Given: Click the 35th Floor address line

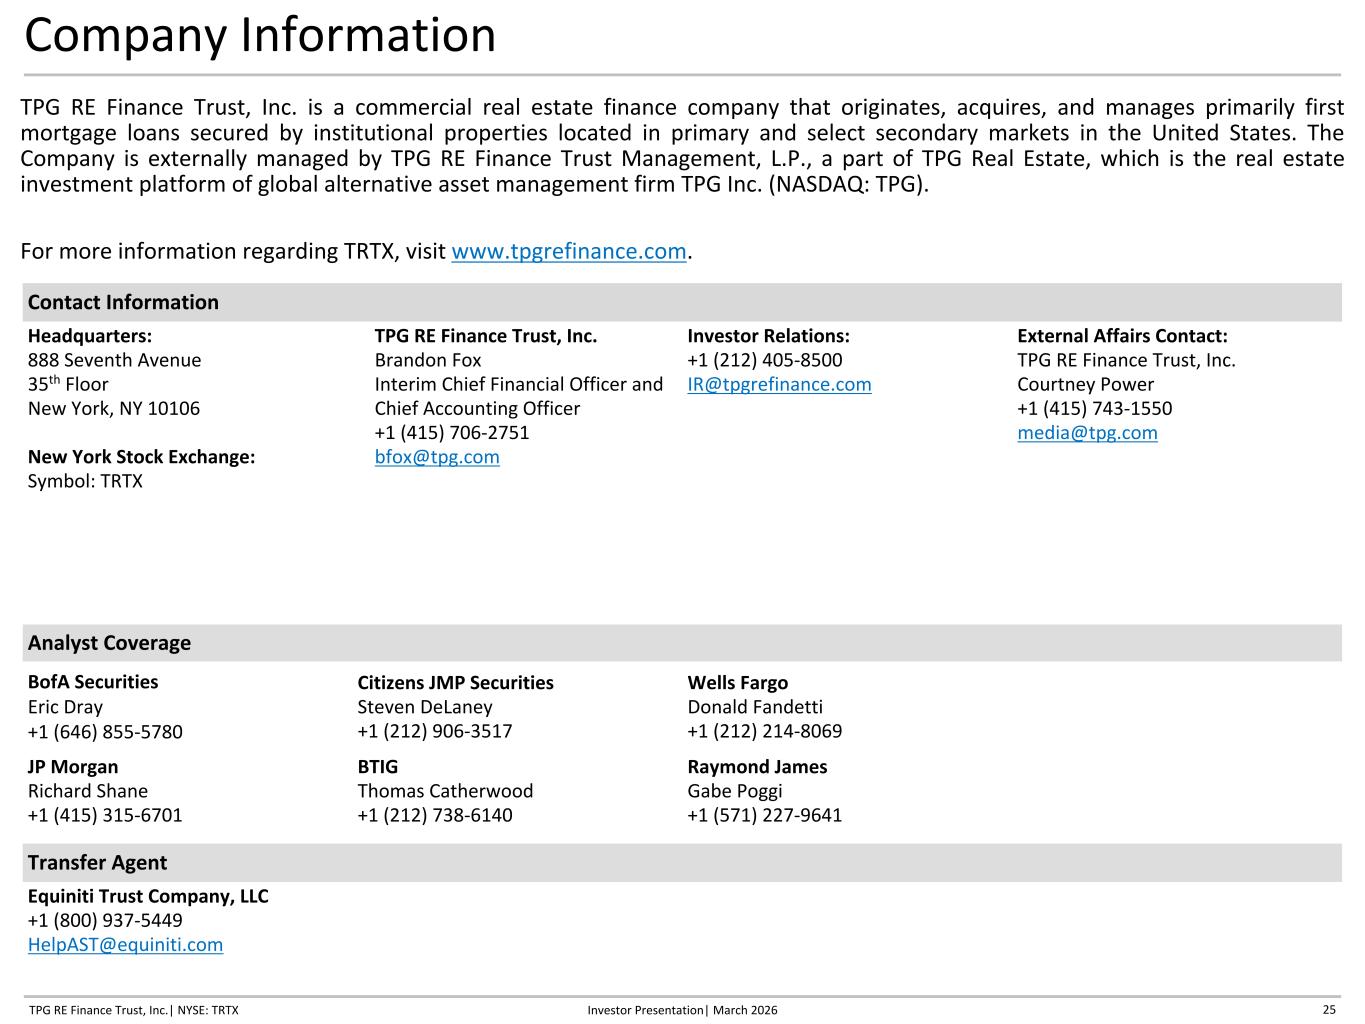Looking at the screenshot, I should 68,384.
